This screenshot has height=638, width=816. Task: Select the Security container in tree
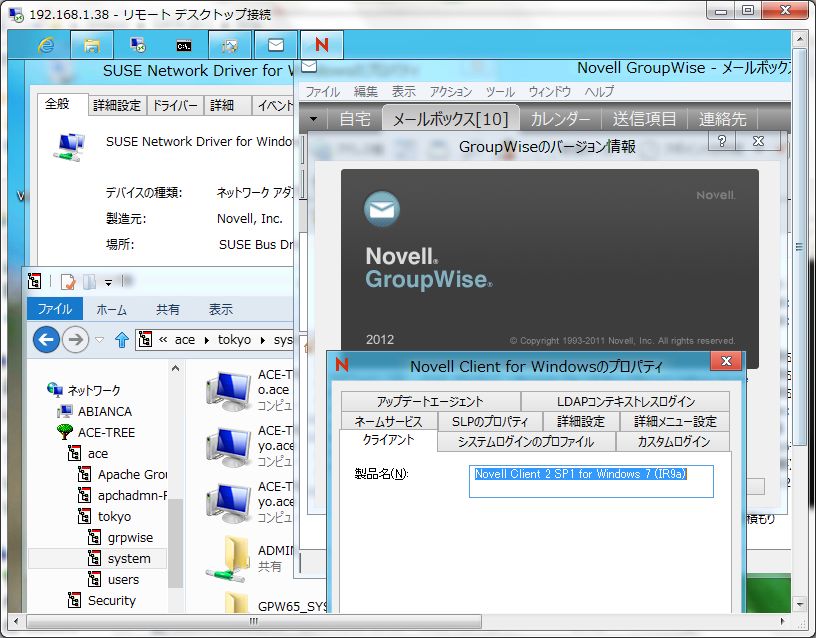tap(101, 601)
